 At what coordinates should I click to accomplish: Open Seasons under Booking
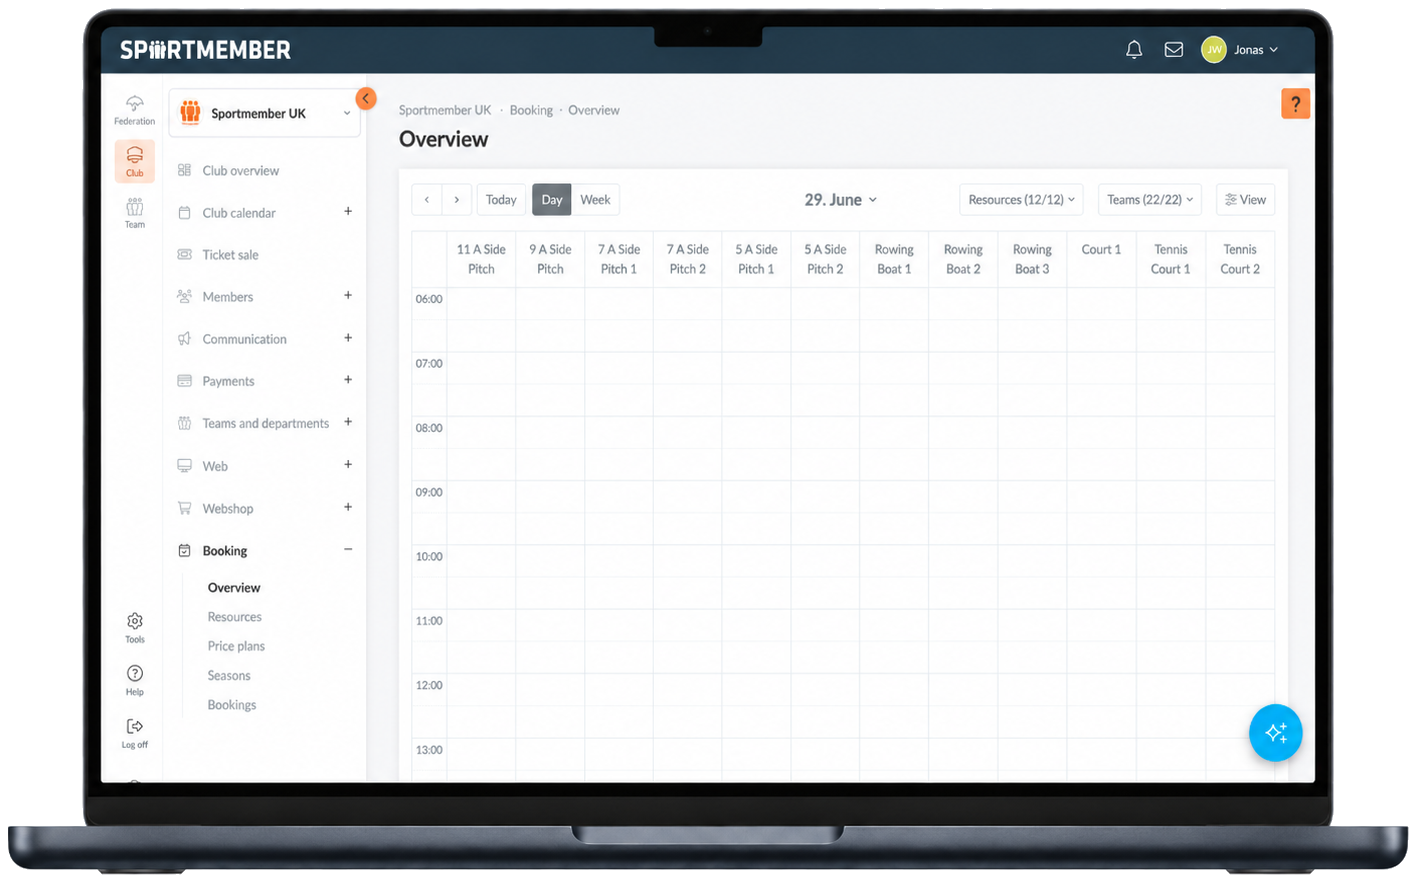[229, 675]
